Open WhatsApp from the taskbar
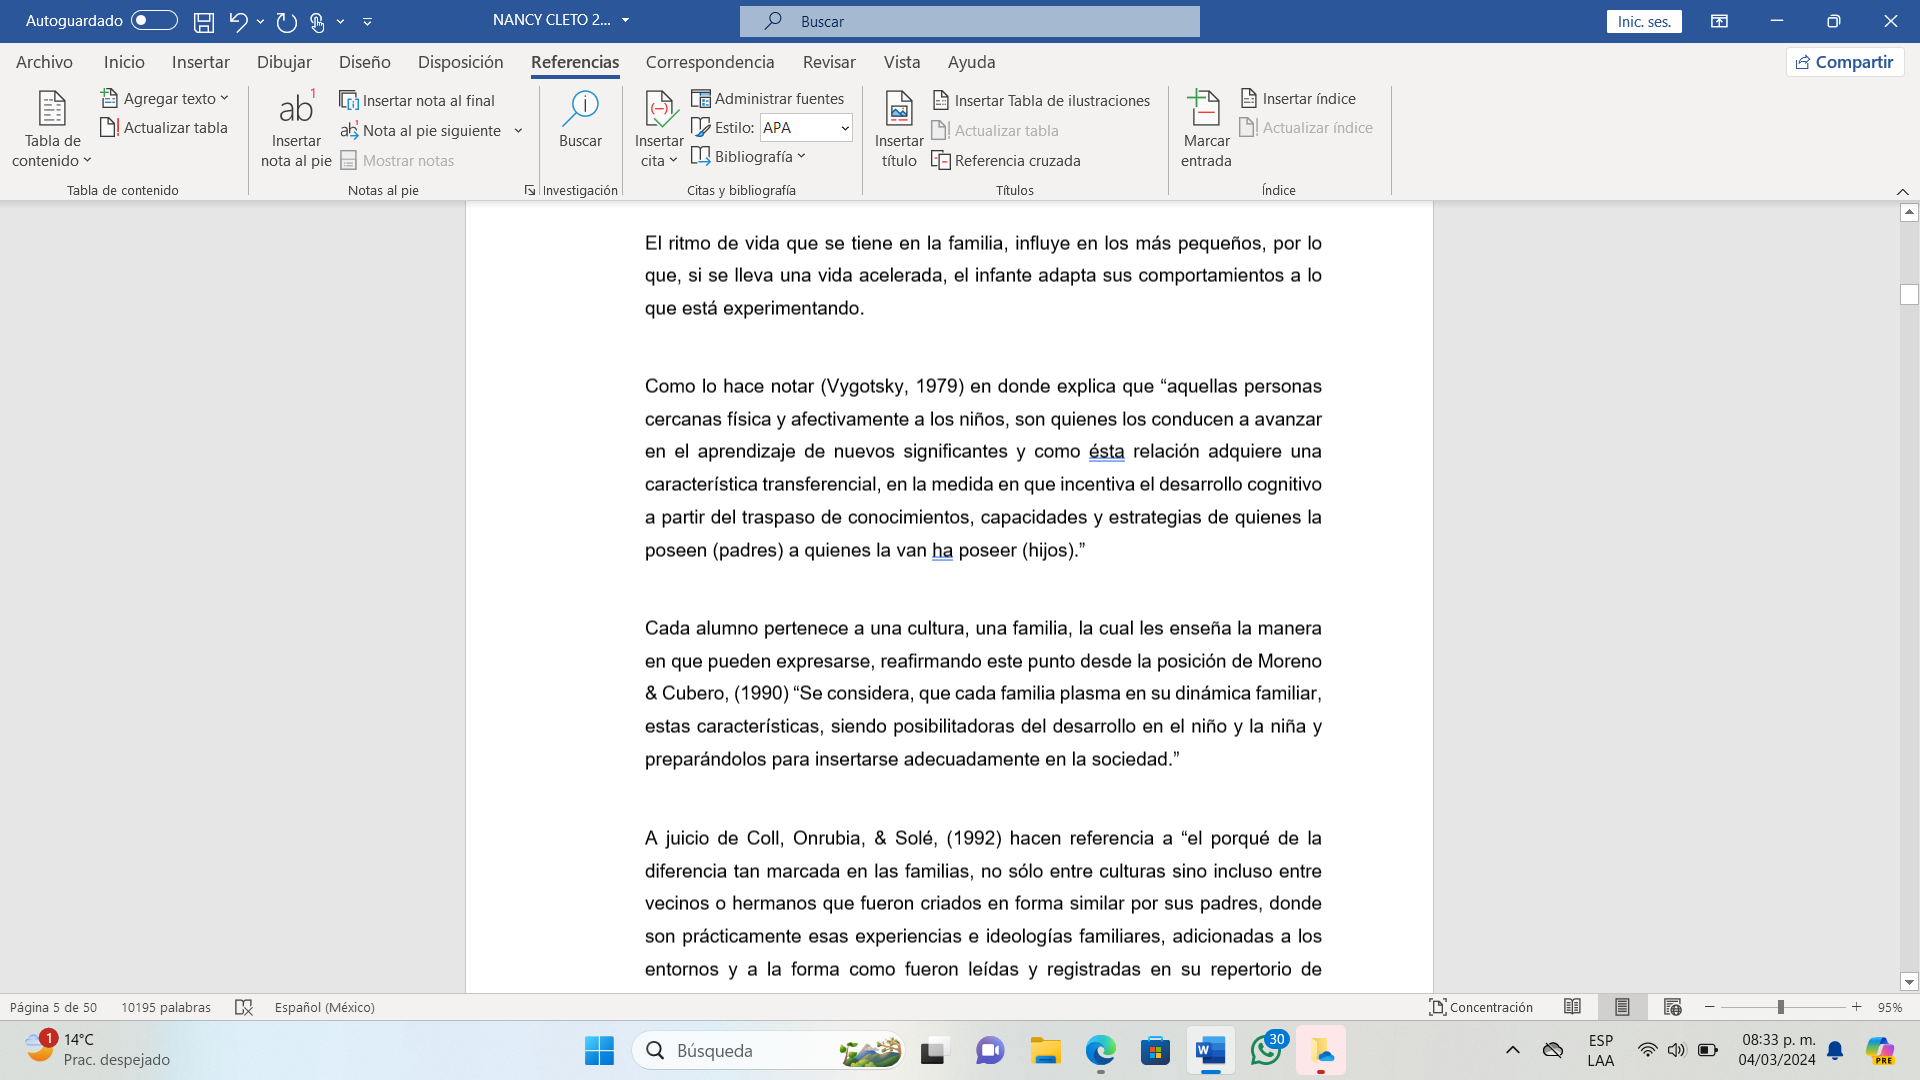 pyautogui.click(x=1266, y=1051)
